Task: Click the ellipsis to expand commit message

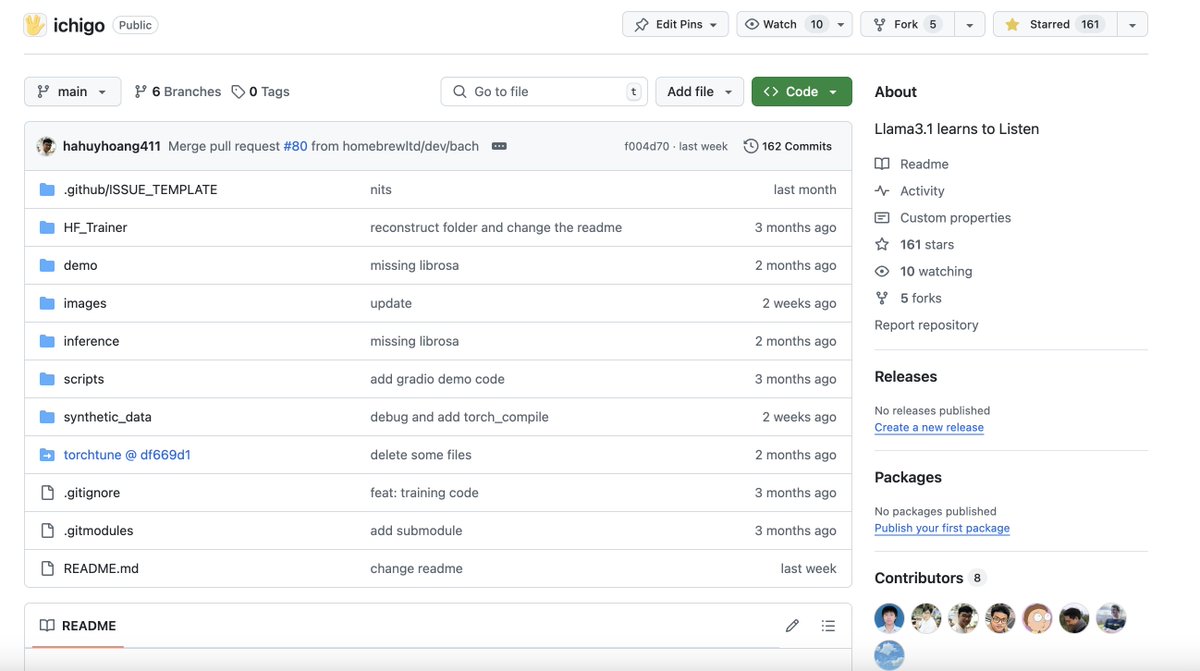Action: click(499, 146)
